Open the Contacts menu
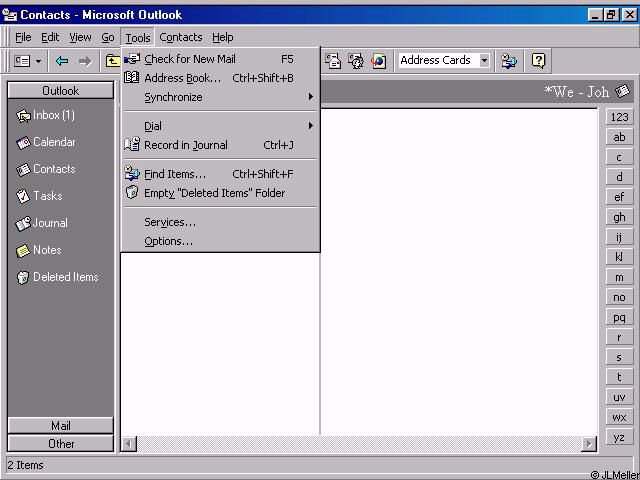This screenshot has width=640, height=480. (x=181, y=38)
